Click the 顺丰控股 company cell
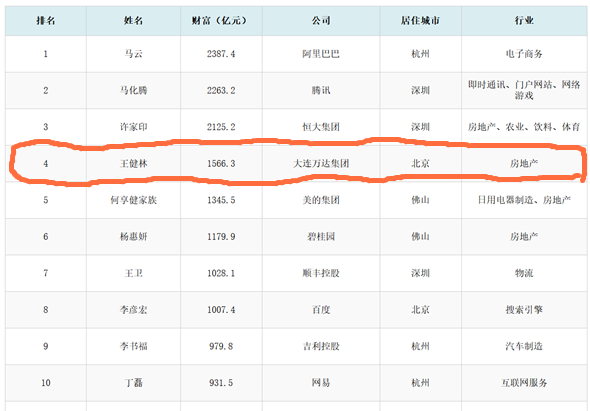 [x=321, y=273]
